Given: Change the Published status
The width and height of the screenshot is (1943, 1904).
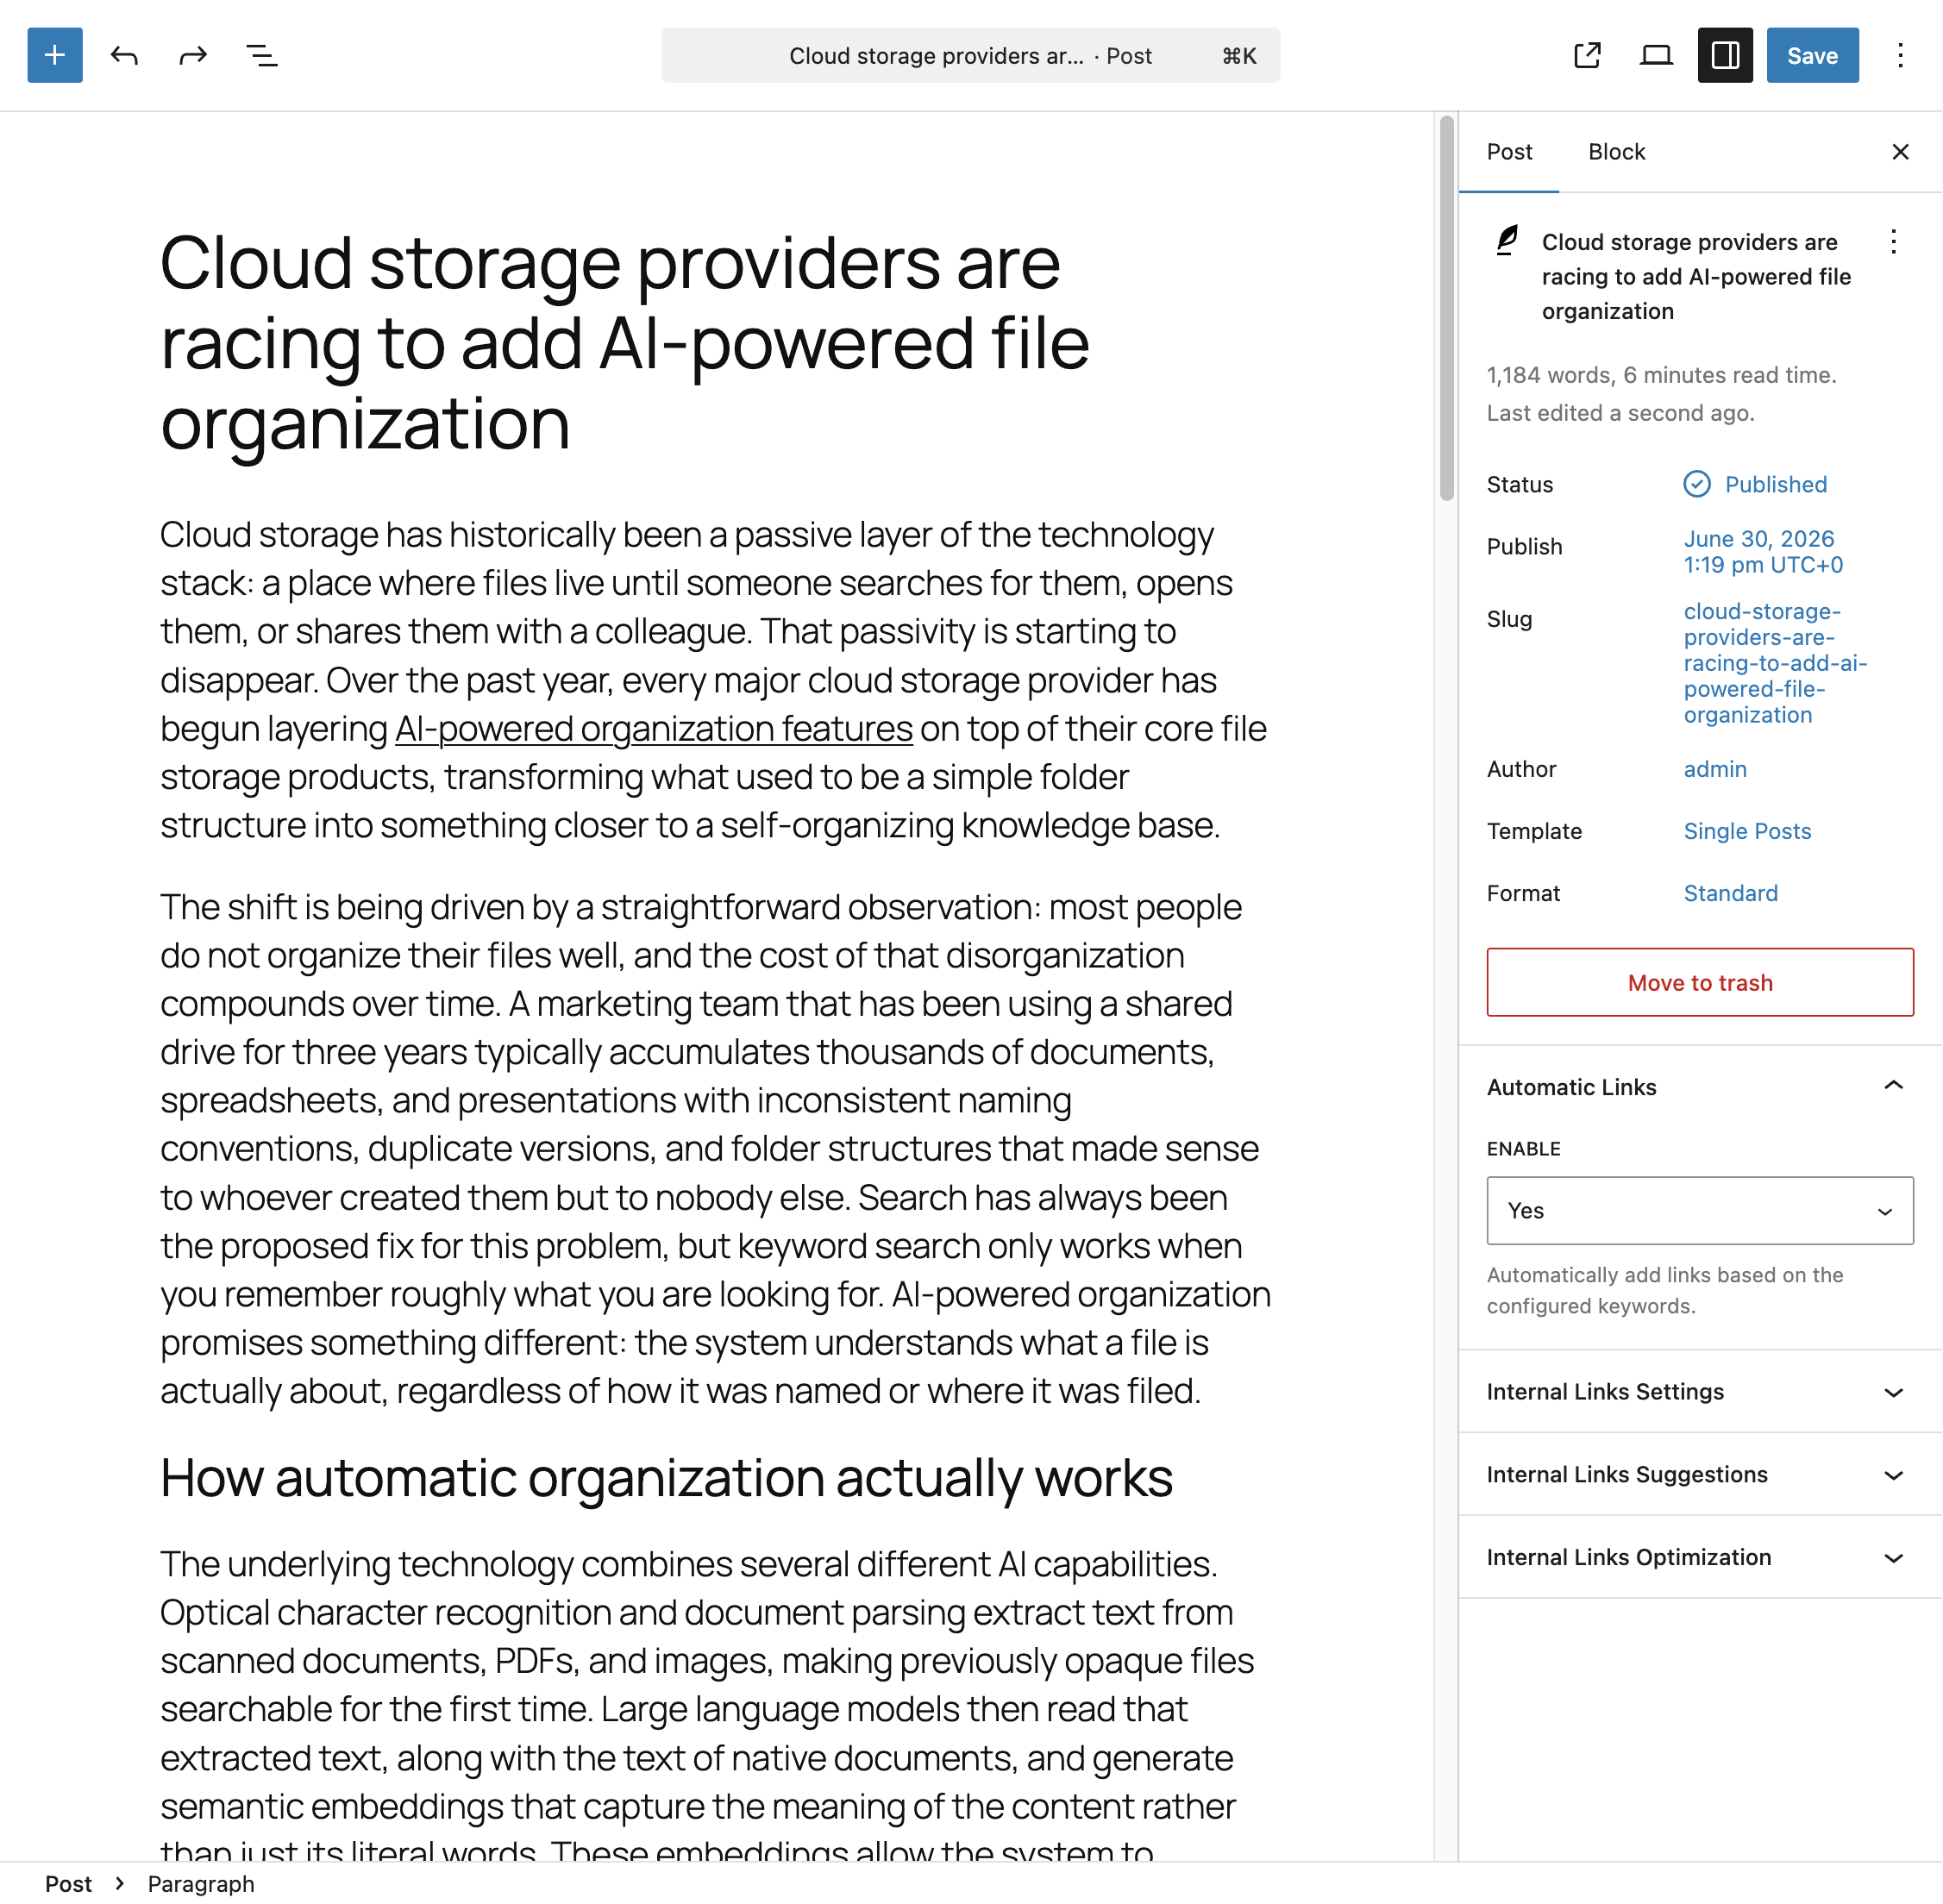Looking at the screenshot, I should [1755, 485].
